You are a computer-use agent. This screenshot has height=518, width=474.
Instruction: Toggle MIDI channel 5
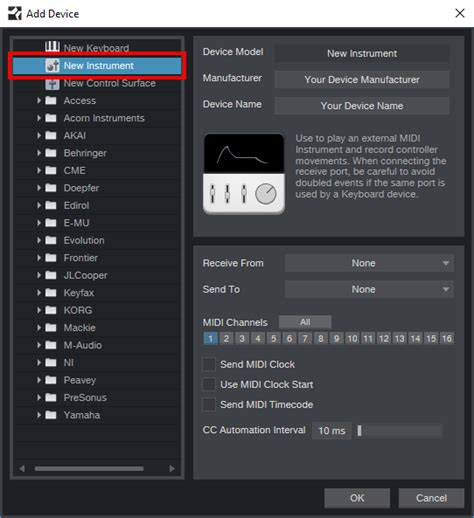tap(273, 338)
